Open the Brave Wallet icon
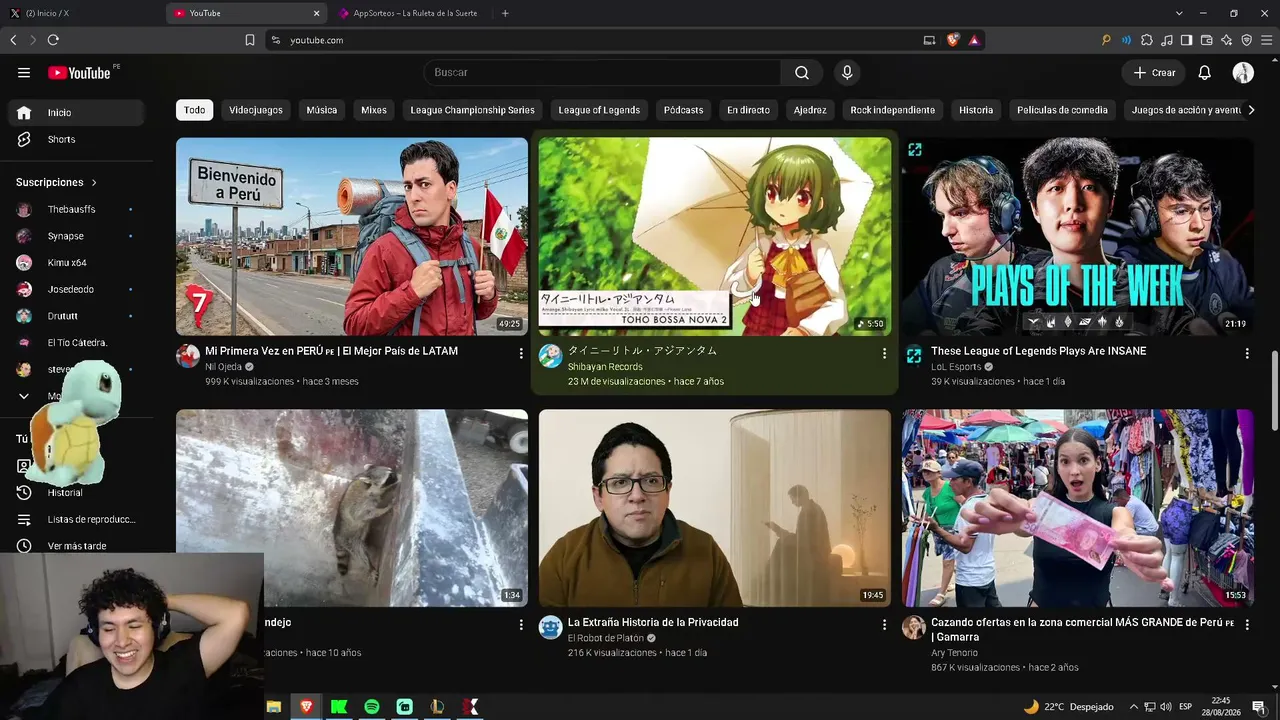The height and width of the screenshot is (720, 1280). pos(1206,40)
